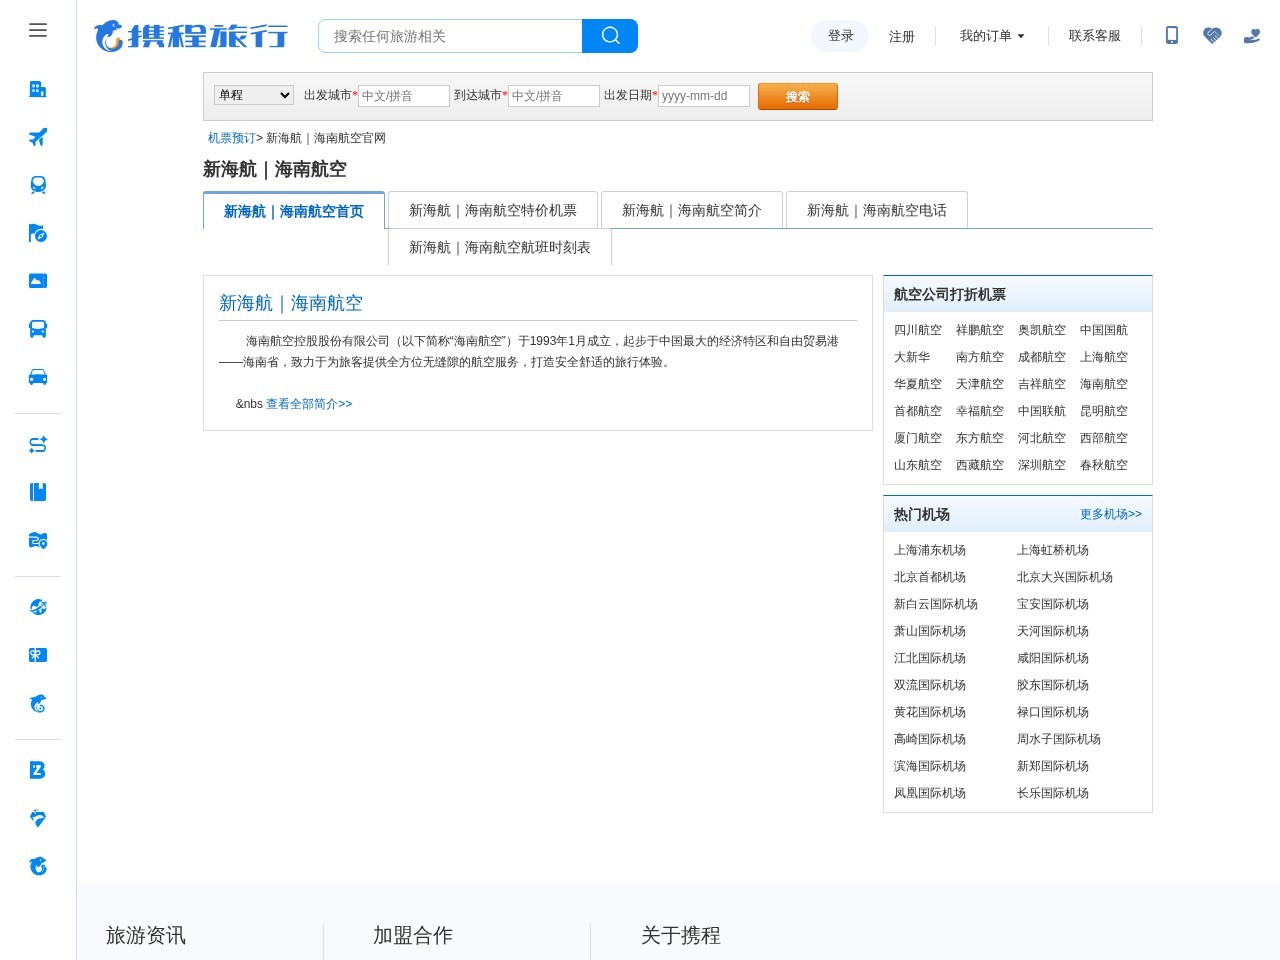
Task: Select the bus icon in the left sidebar
Action: click(x=38, y=328)
